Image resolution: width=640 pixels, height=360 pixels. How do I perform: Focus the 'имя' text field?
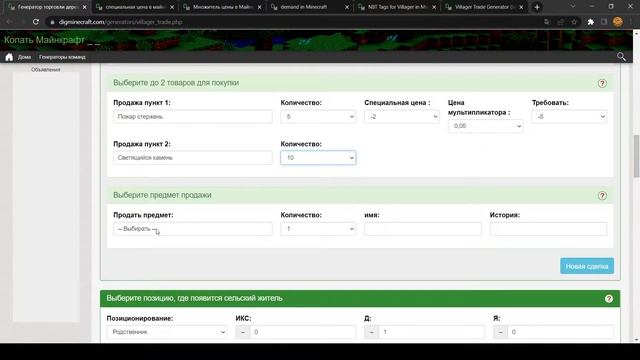[423, 229]
